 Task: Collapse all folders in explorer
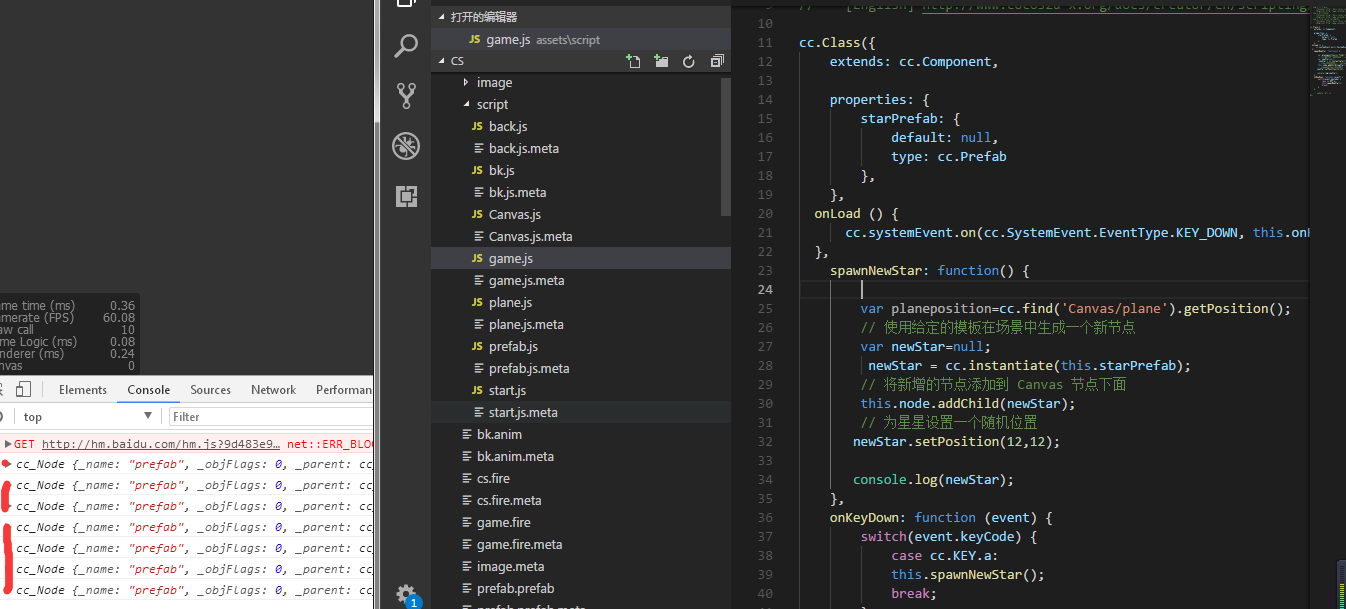point(716,62)
